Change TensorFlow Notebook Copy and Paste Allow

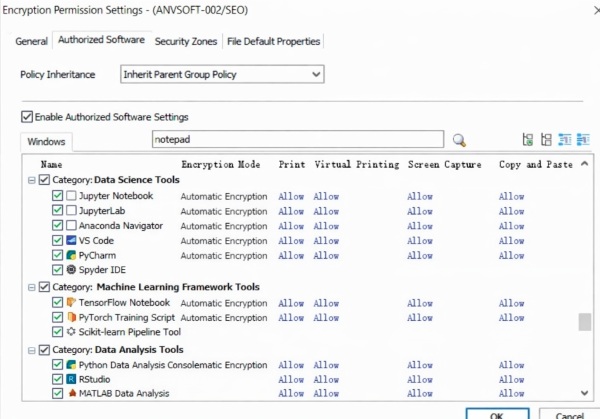[512, 303]
